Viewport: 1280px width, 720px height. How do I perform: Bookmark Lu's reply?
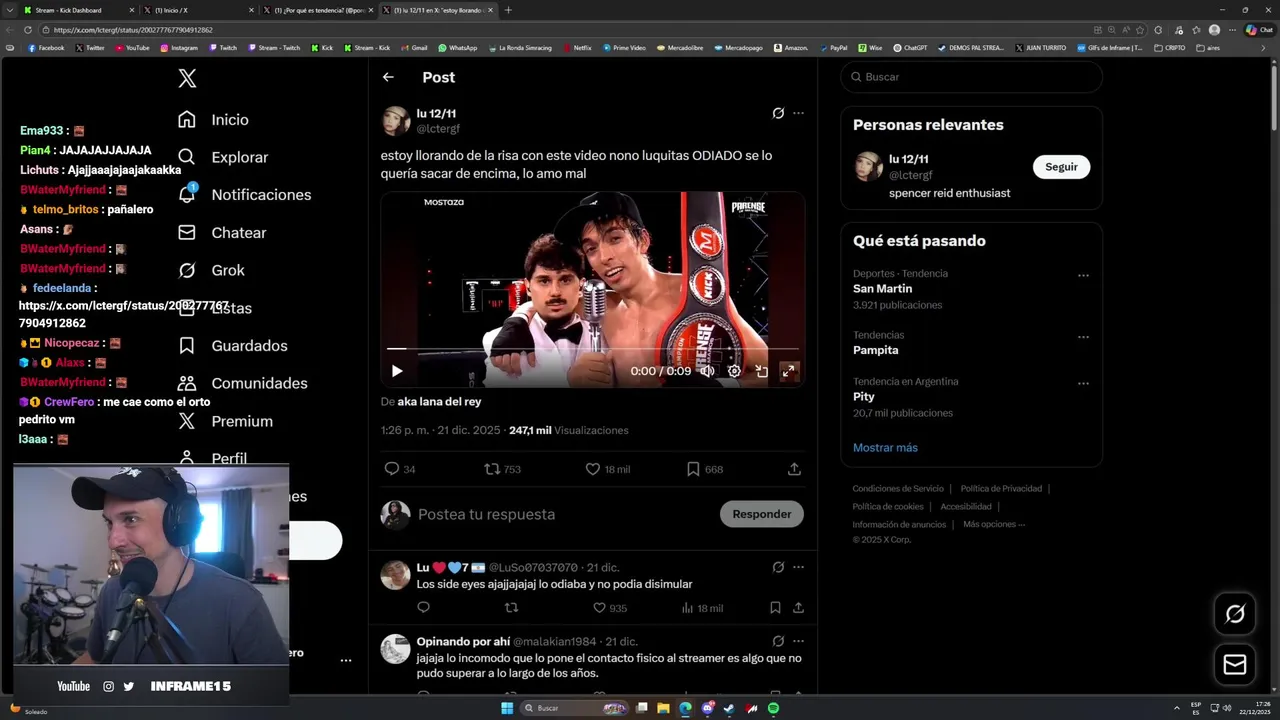point(775,608)
